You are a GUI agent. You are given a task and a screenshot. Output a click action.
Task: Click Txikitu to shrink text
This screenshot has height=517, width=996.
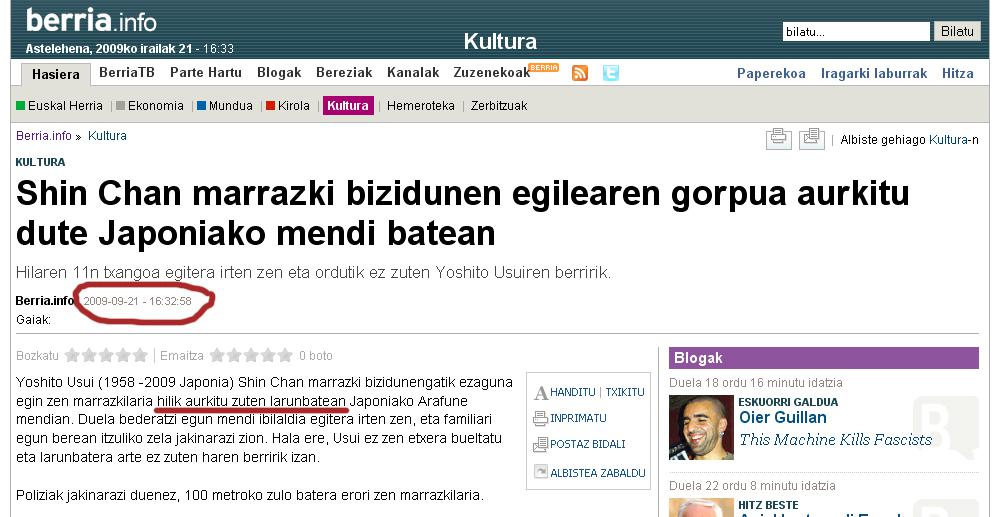coord(625,393)
